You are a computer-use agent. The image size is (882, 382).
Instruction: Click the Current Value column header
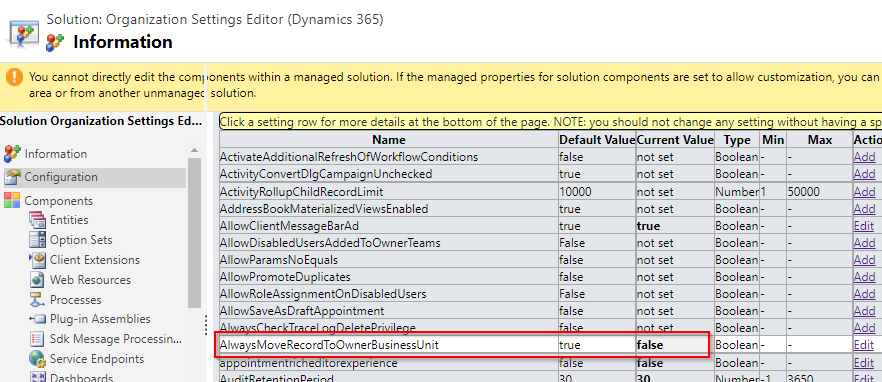[x=675, y=140]
